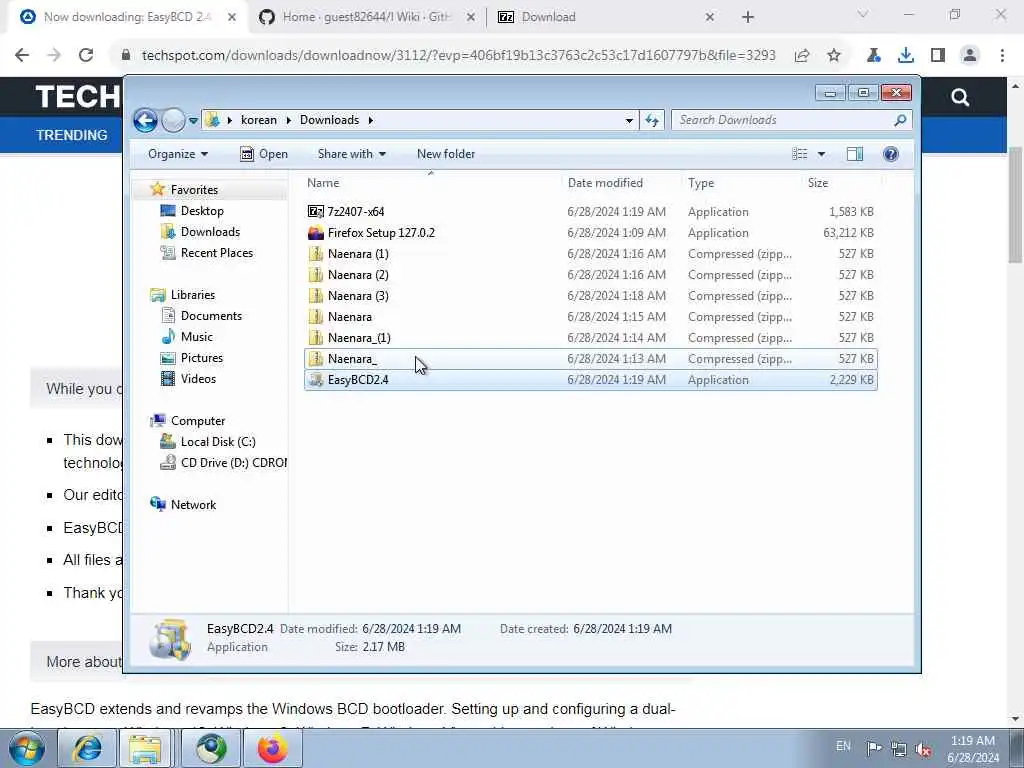The image size is (1024, 768).
Task: Open the view options dropdown arrow
Action: (822, 154)
